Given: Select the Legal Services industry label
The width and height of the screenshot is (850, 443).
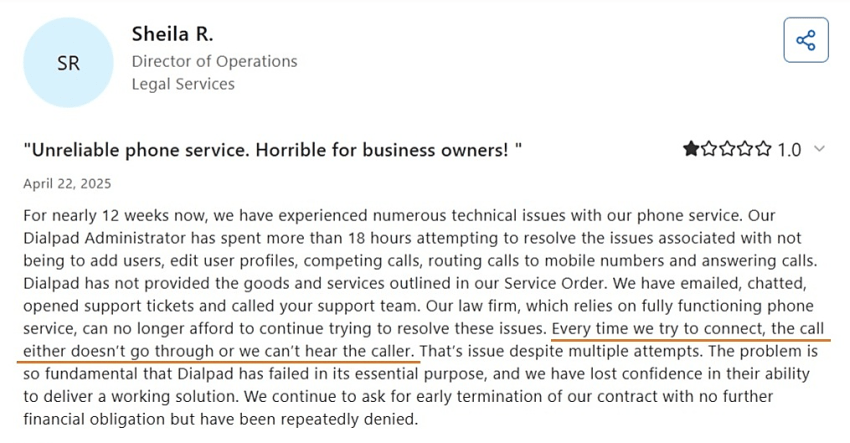Looking at the screenshot, I should tap(183, 84).
